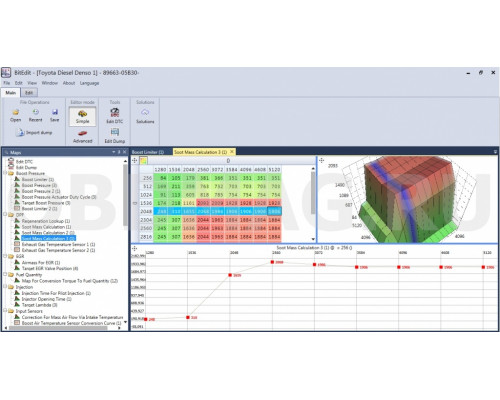Select Exhaust Gas Temperature Sensor 1 map
Viewport: 500px width, 400px height.
tap(58, 244)
